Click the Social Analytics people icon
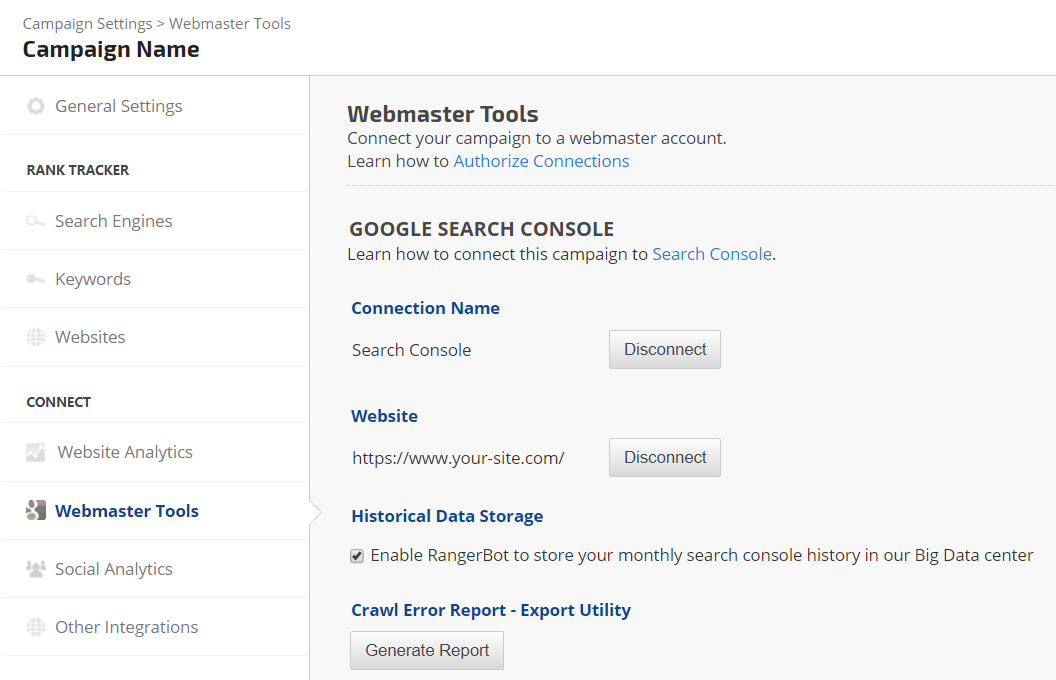Viewport: 1056px width, 680px height. [x=36, y=569]
